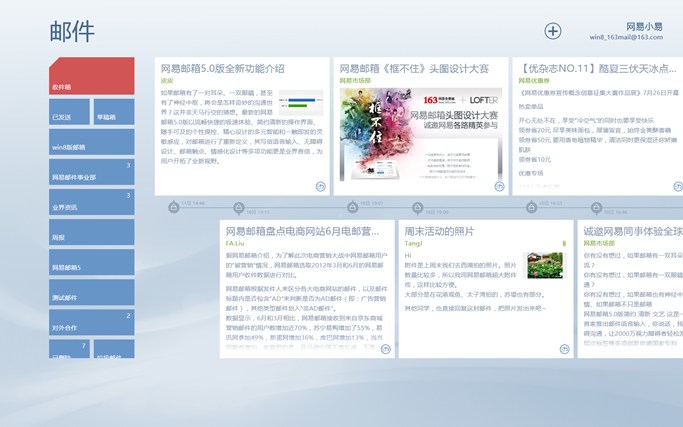The height and width of the screenshot is (427, 683).
Task: Open the 草稿箱 drafts folder tile
Action: (x=113, y=114)
